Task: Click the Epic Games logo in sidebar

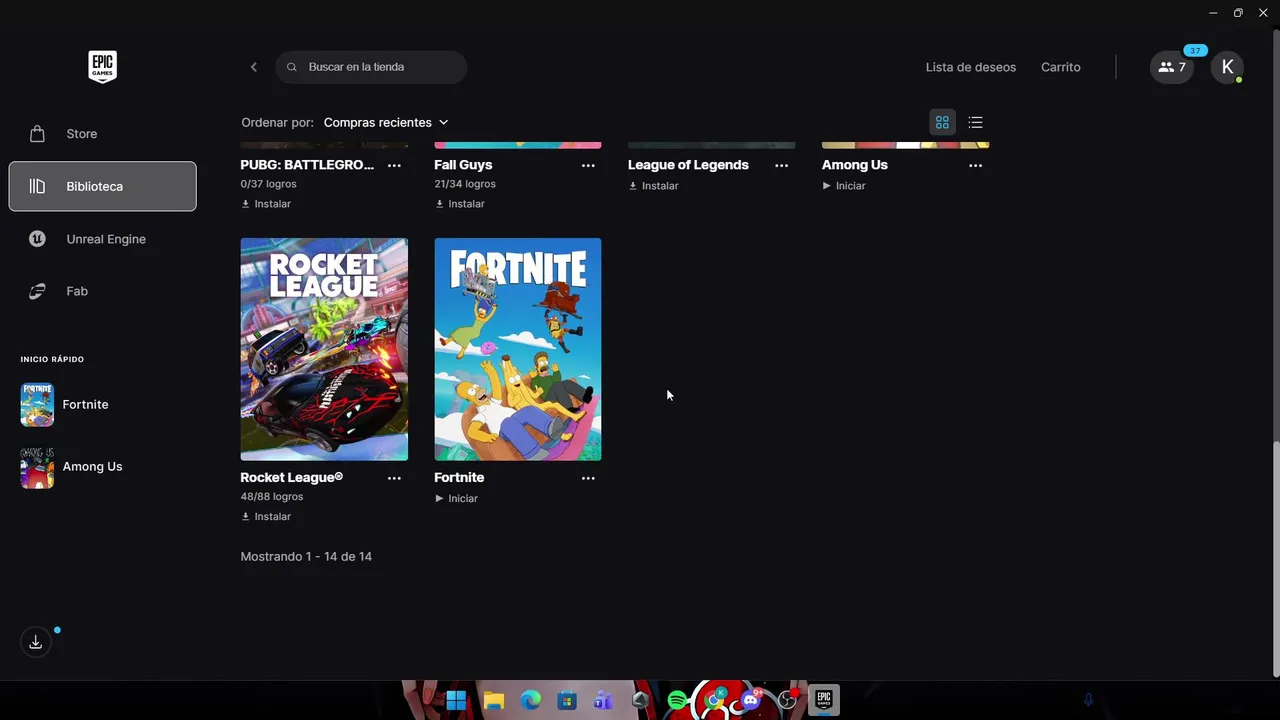Action: [102, 66]
